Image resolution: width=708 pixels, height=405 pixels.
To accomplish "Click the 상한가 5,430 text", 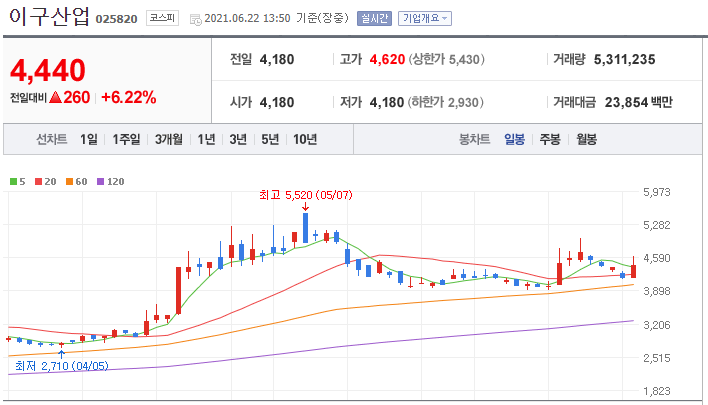I will [x=447, y=59].
